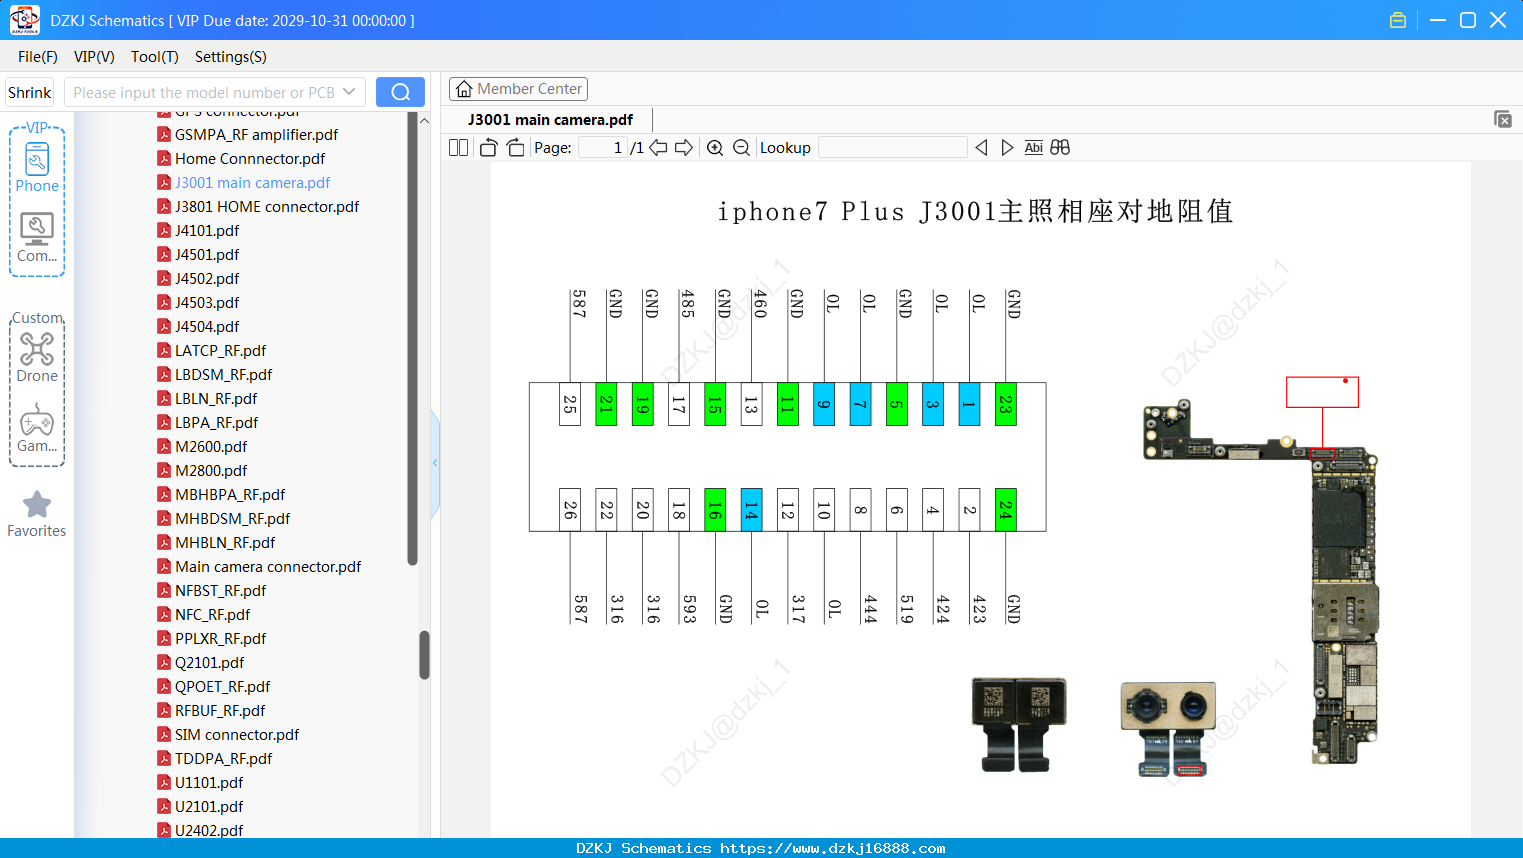
Task: Expand the model number dropdown arrow
Action: pyautogui.click(x=349, y=92)
